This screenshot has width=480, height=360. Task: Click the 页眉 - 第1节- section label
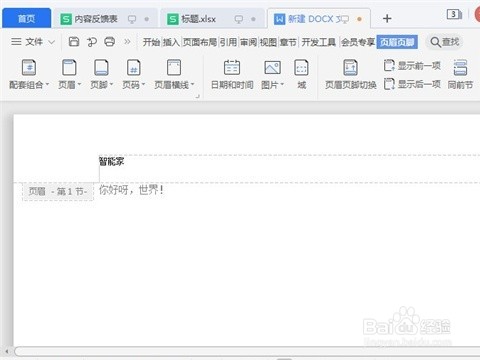pyautogui.click(x=58, y=192)
